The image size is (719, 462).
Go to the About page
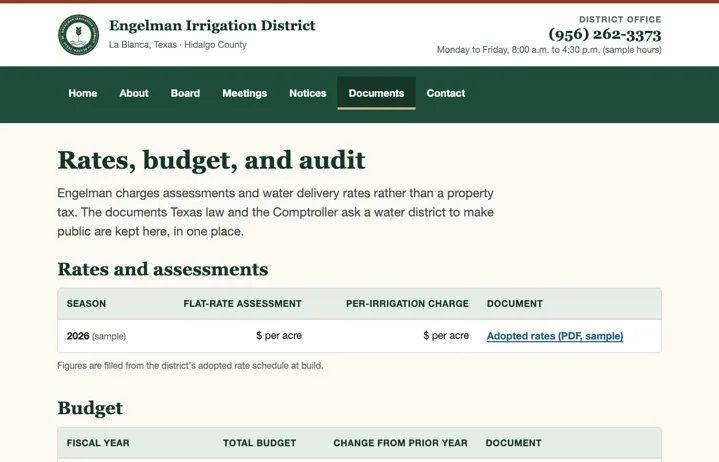point(134,93)
